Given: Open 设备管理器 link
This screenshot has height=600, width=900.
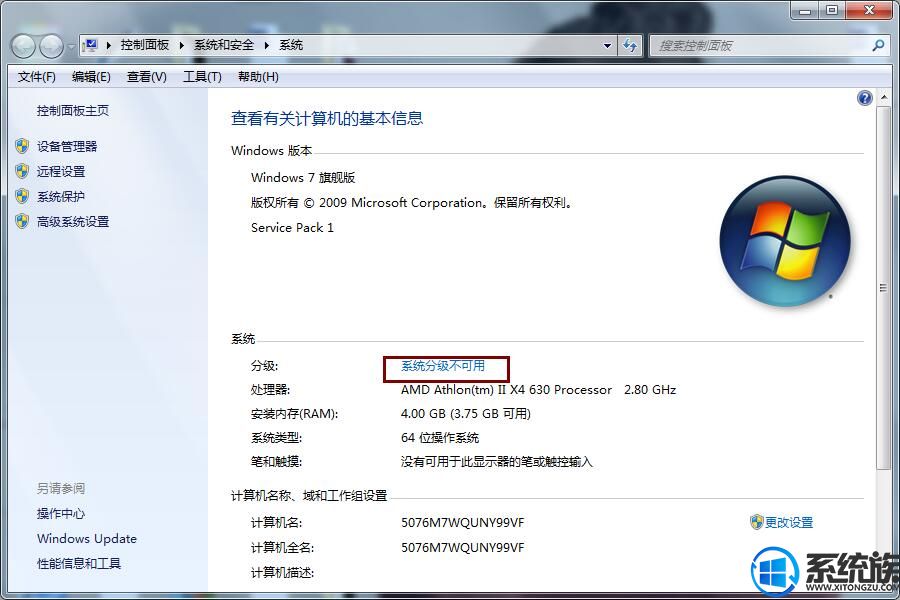Looking at the screenshot, I should pos(67,146).
